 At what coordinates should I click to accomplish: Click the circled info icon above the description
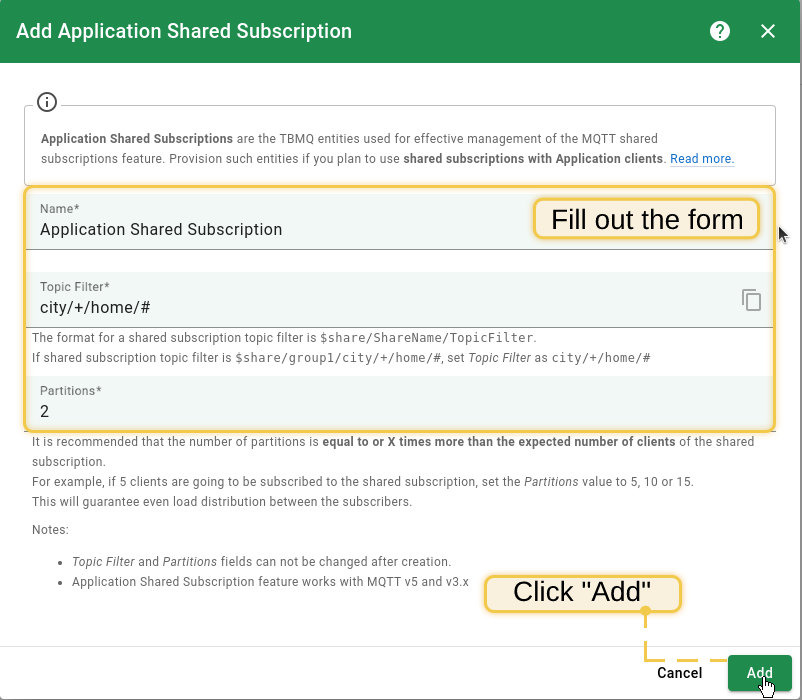pos(46,101)
